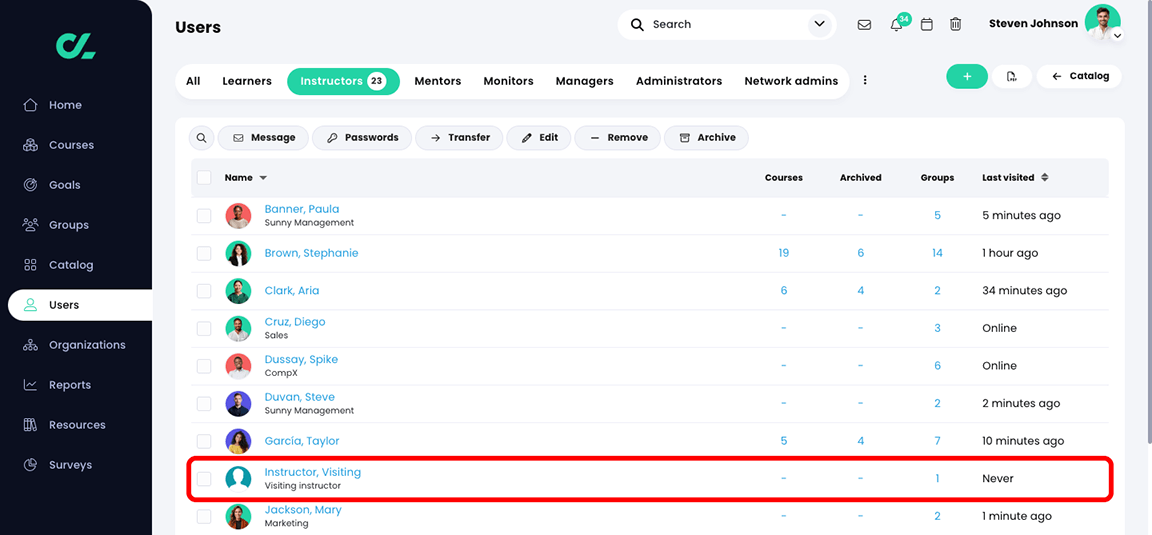Sort by Last visited column arrows
1152x535 pixels.
click(1045, 177)
